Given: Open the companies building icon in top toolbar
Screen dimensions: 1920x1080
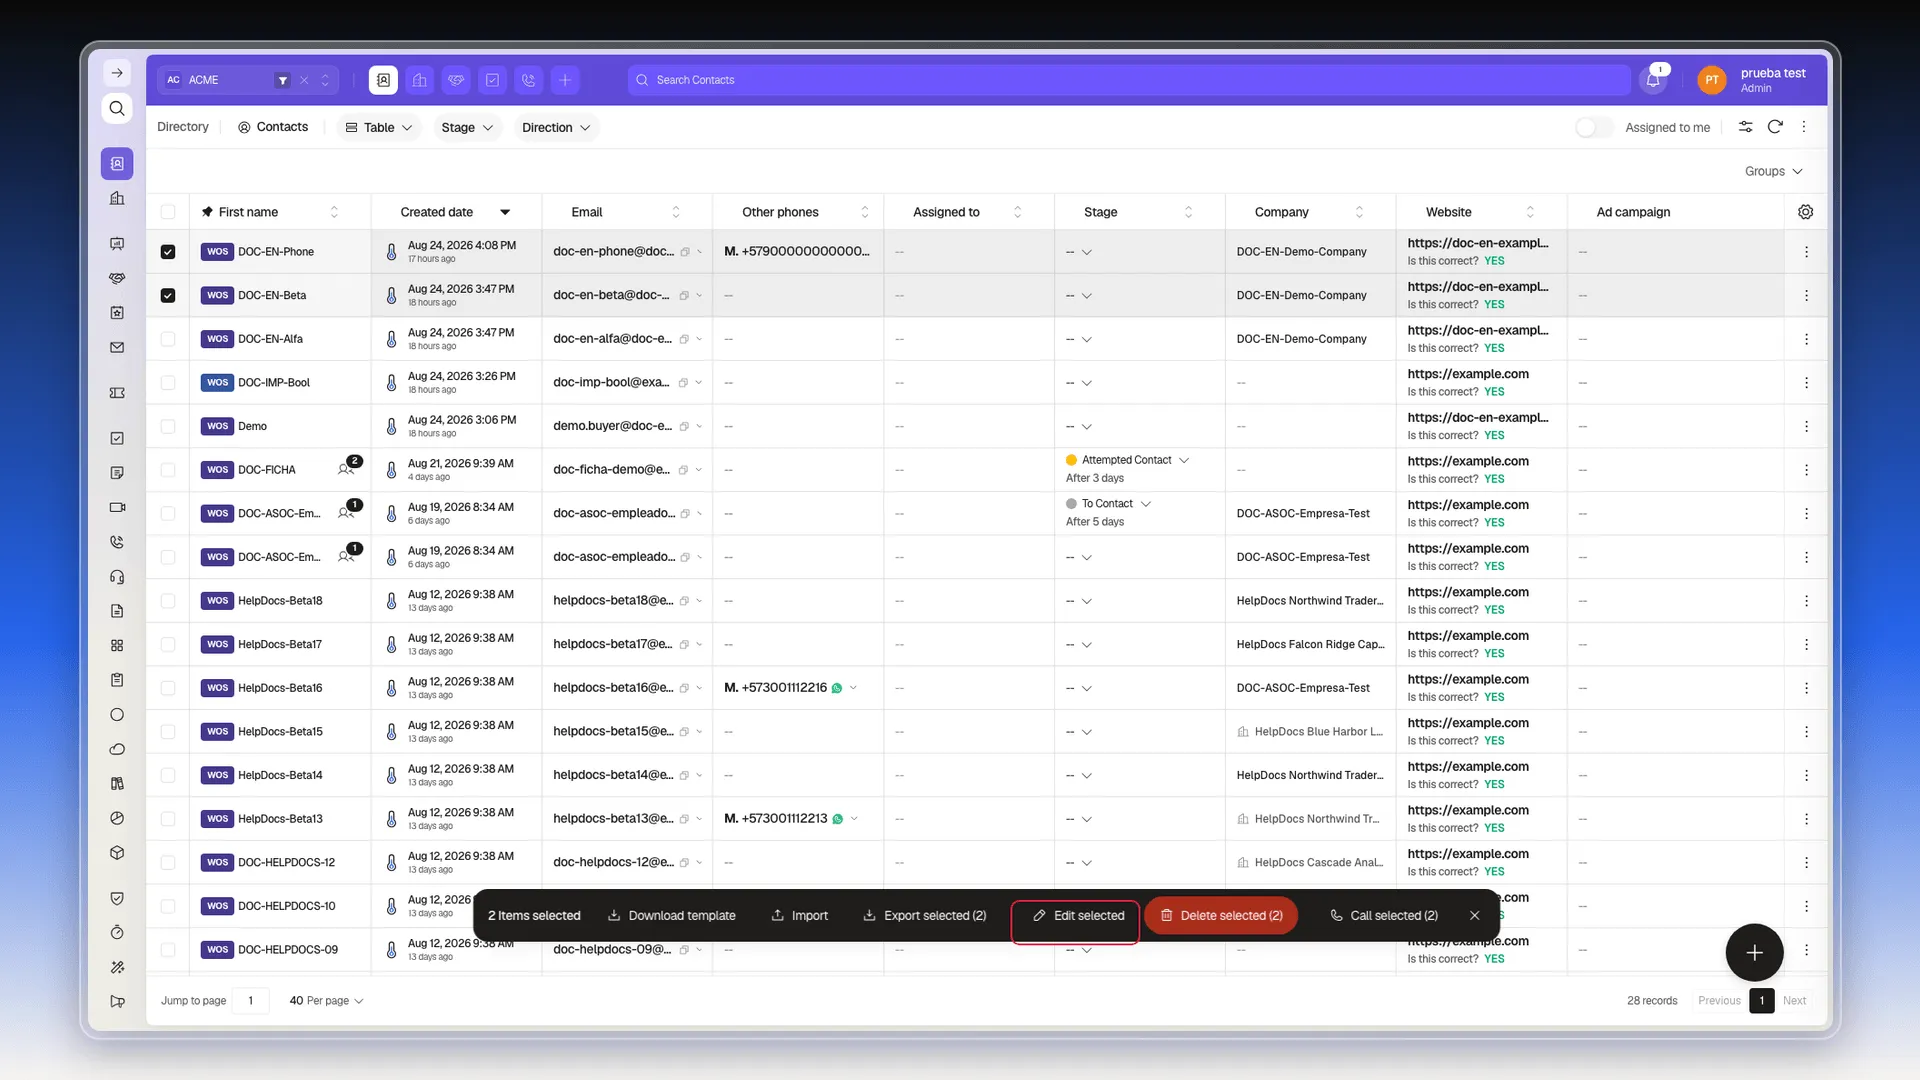Looking at the screenshot, I should tap(420, 80).
